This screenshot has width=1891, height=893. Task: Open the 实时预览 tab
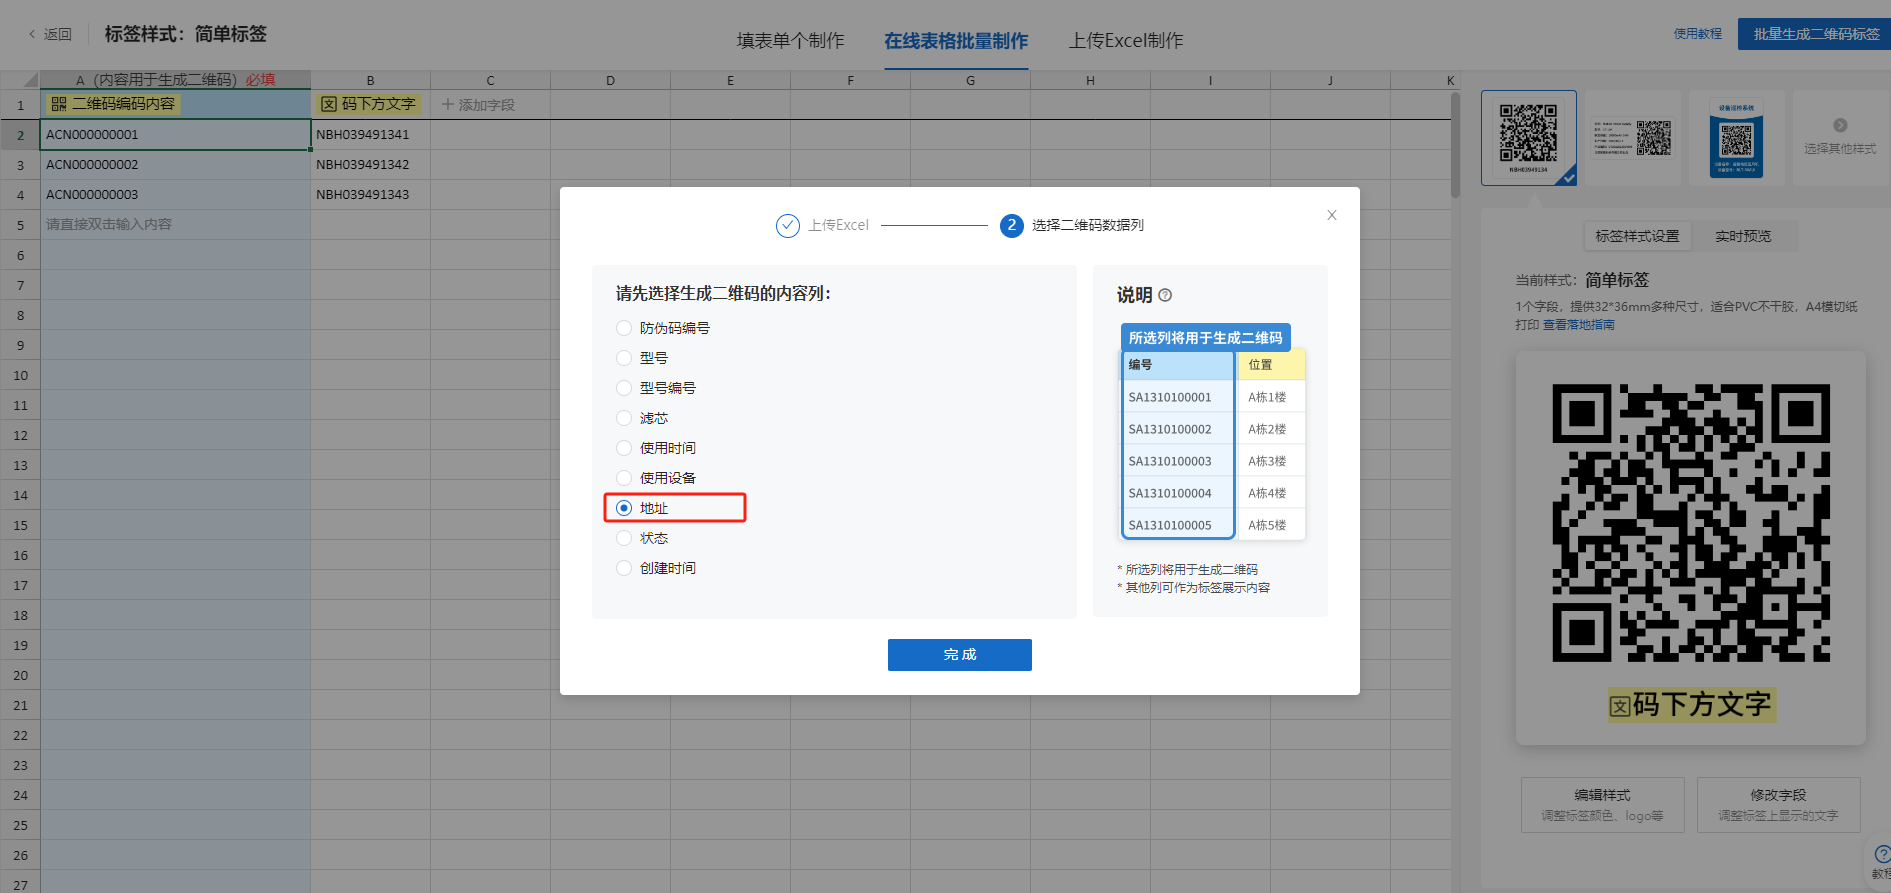pyautogui.click(x=1743, y=236)
